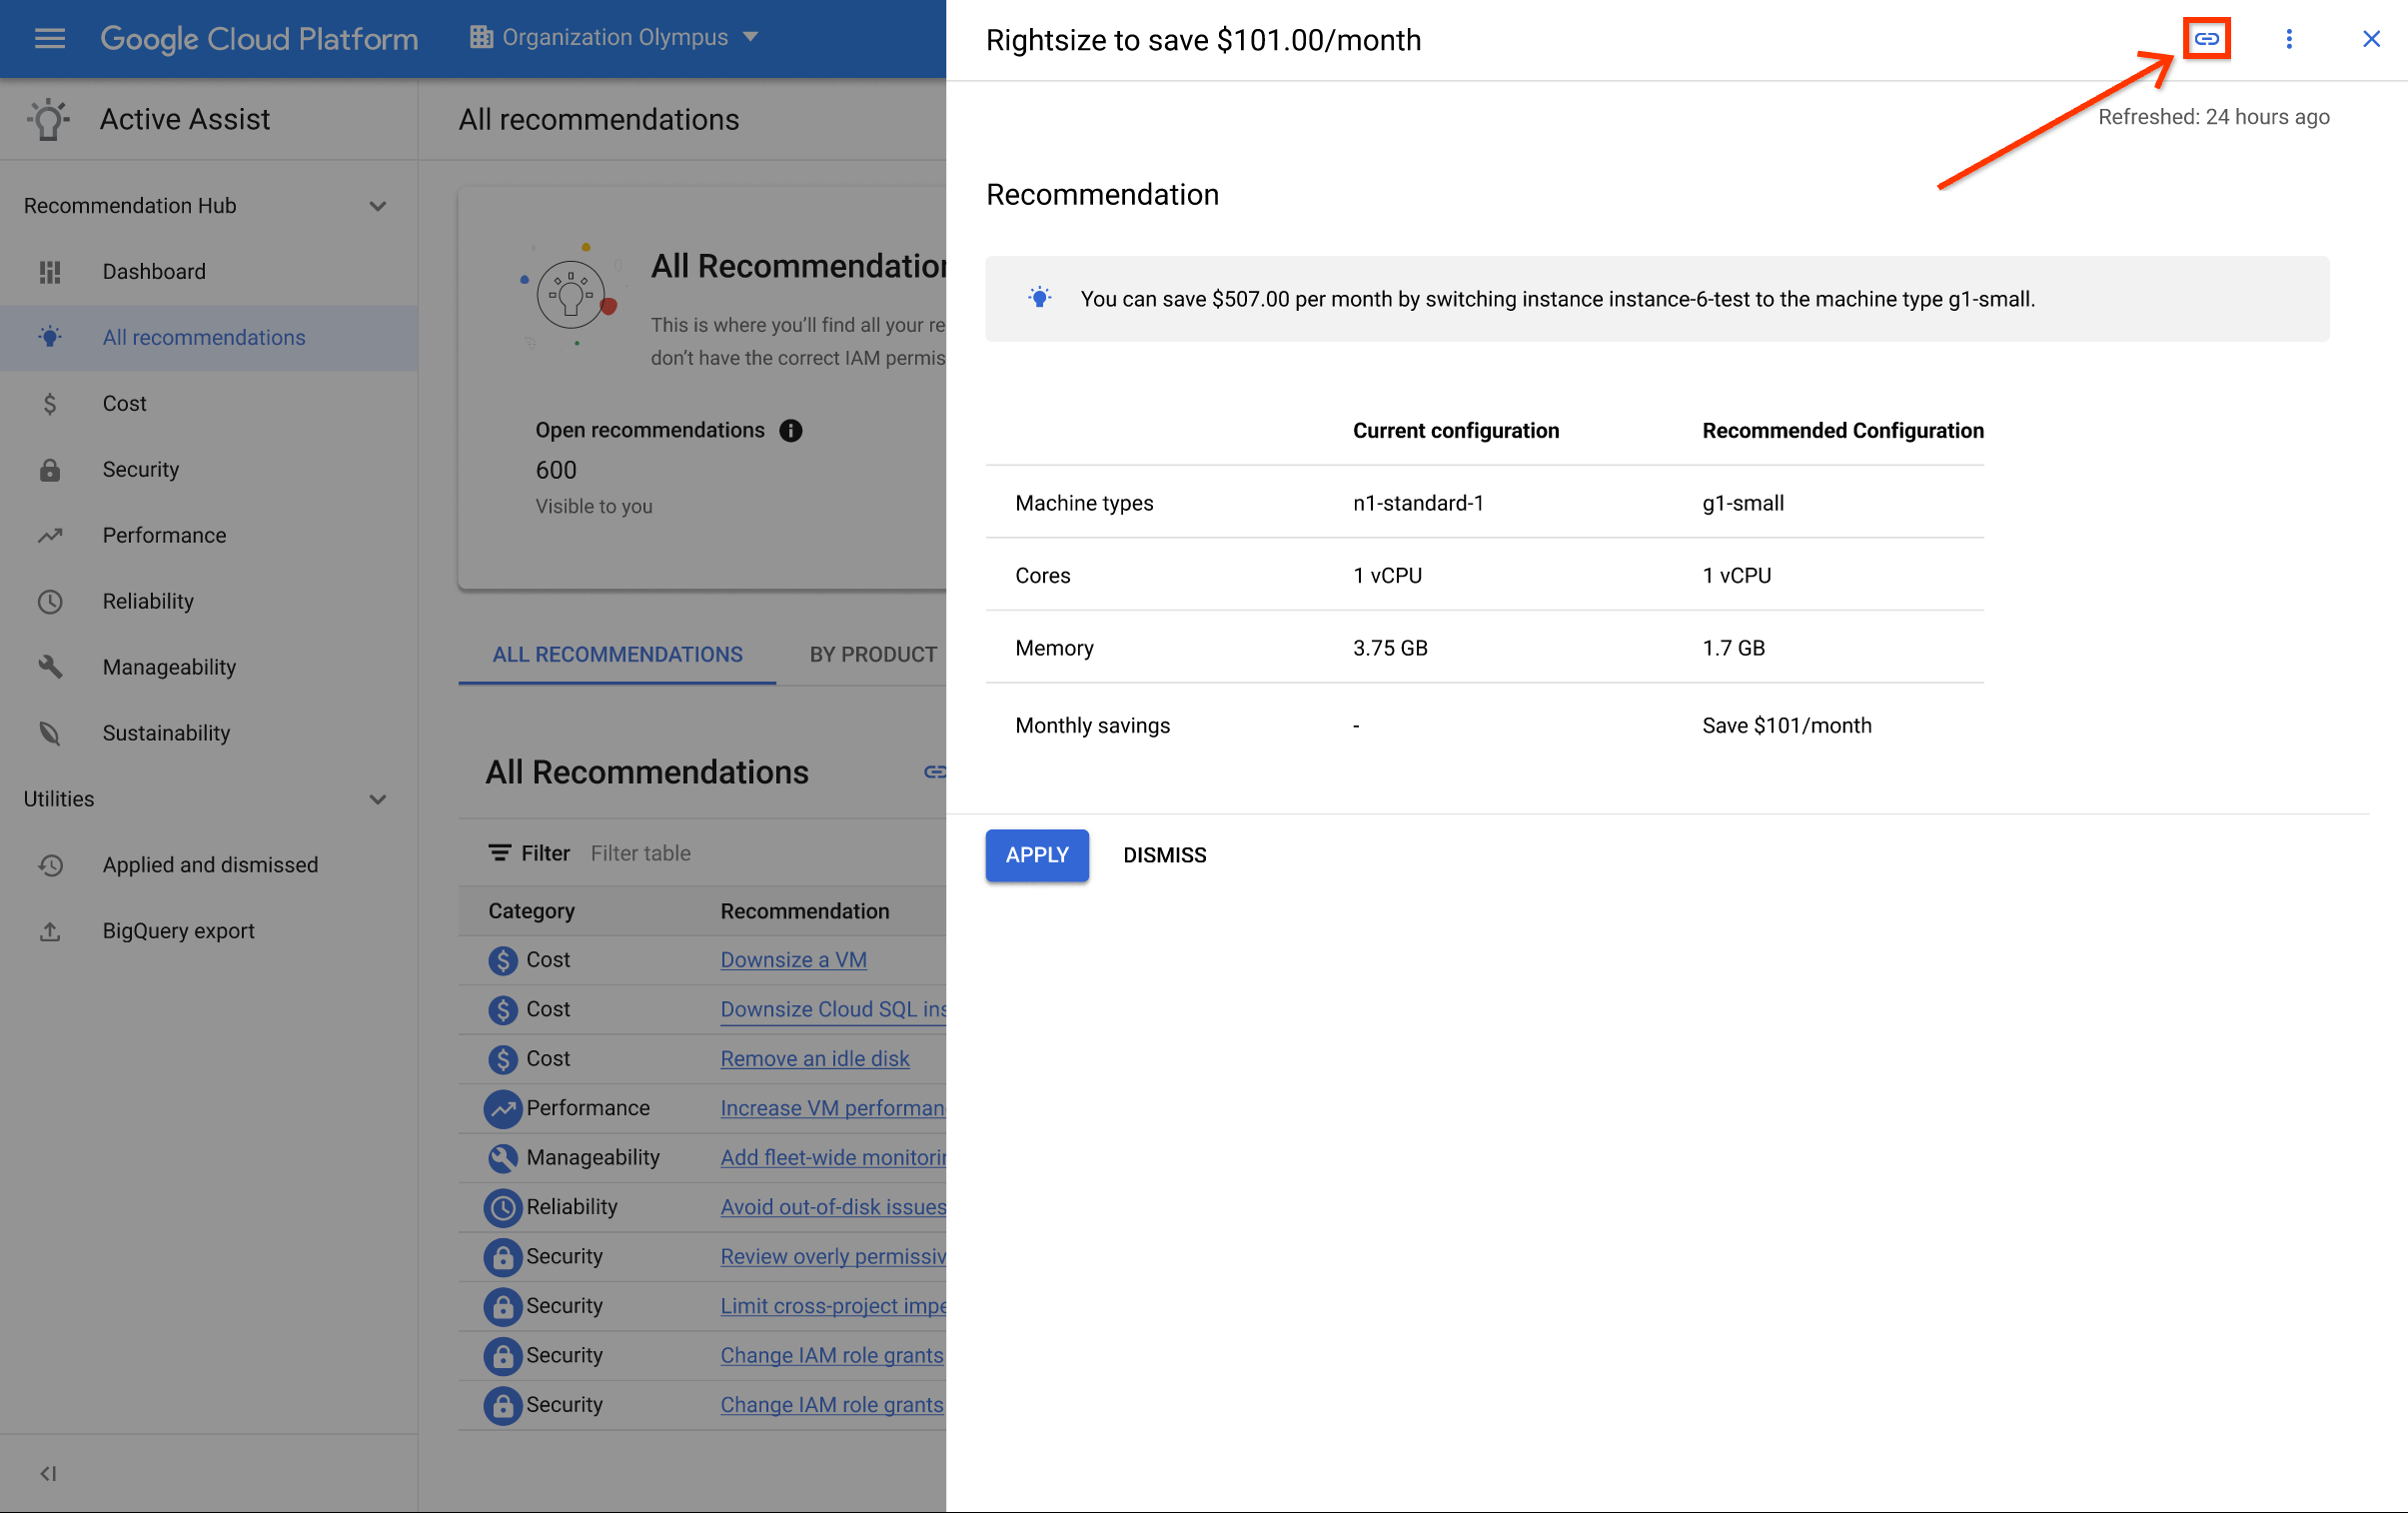Click the Reliability clock icon in sidebar
The width and height of the screenshot is (2408, 1513).
point(49,600)
